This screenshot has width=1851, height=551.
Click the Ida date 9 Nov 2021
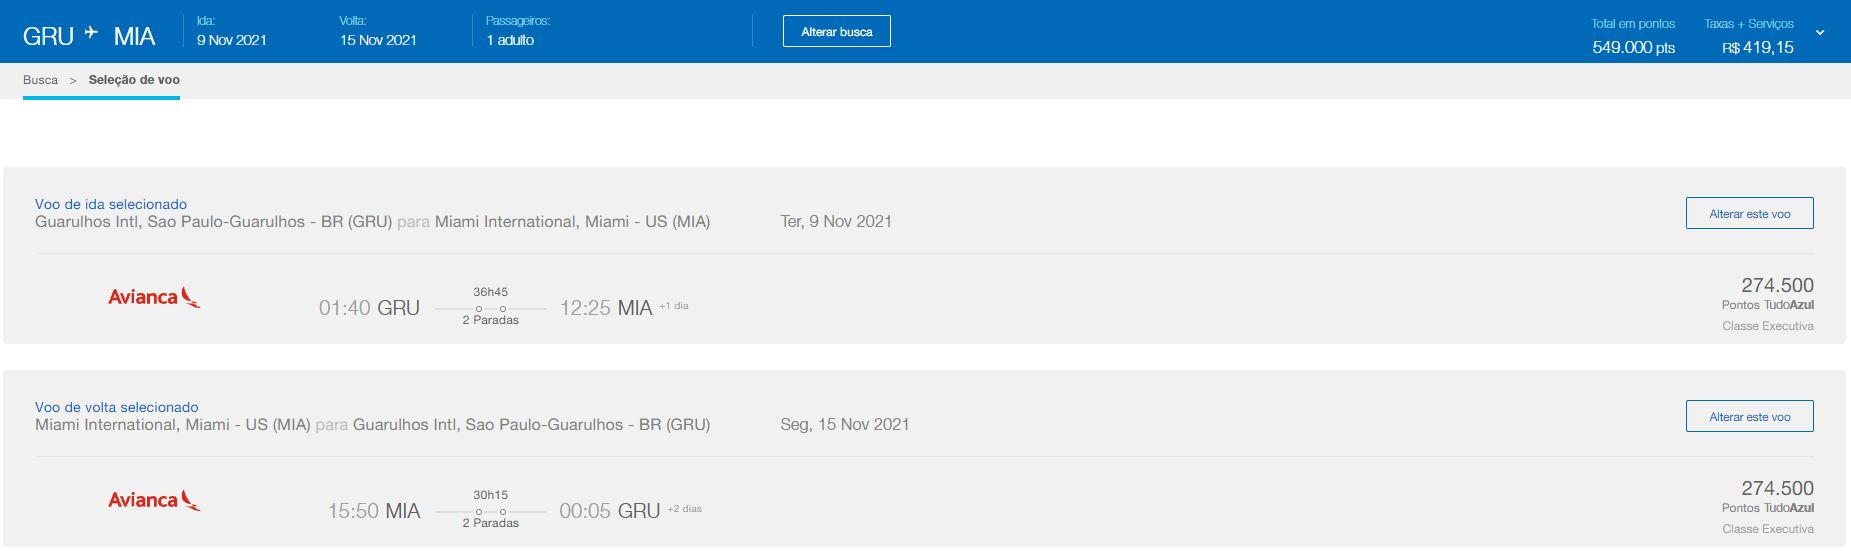pos(232,40)
